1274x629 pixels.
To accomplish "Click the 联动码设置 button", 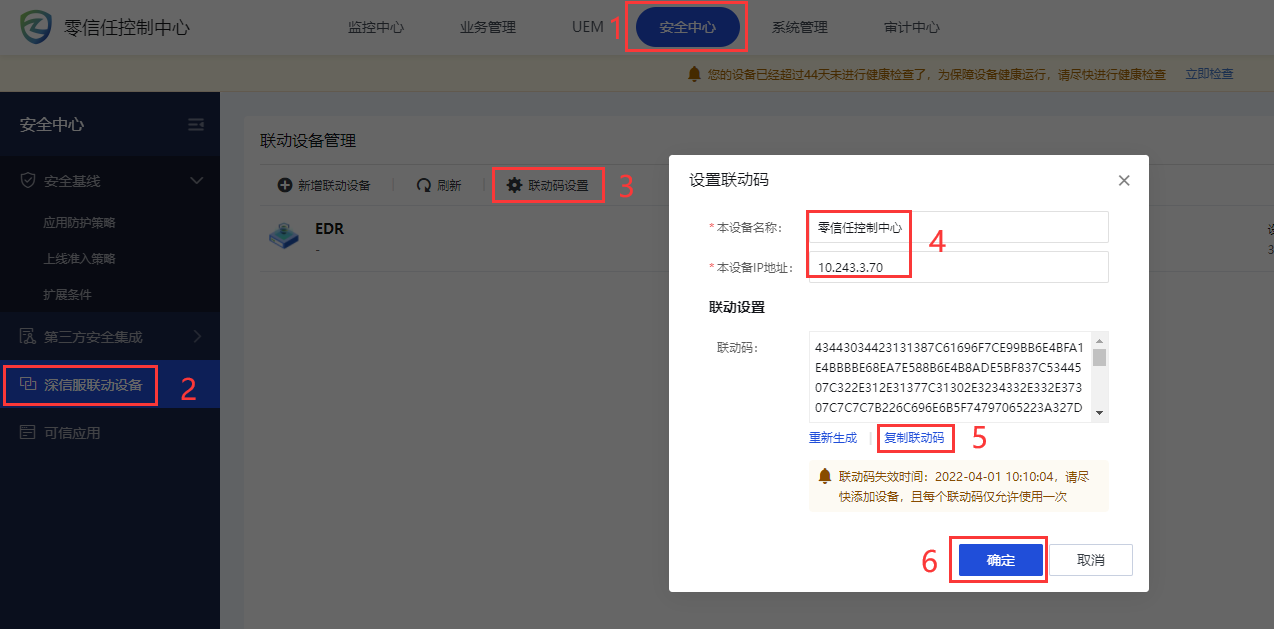I will 548,185.
